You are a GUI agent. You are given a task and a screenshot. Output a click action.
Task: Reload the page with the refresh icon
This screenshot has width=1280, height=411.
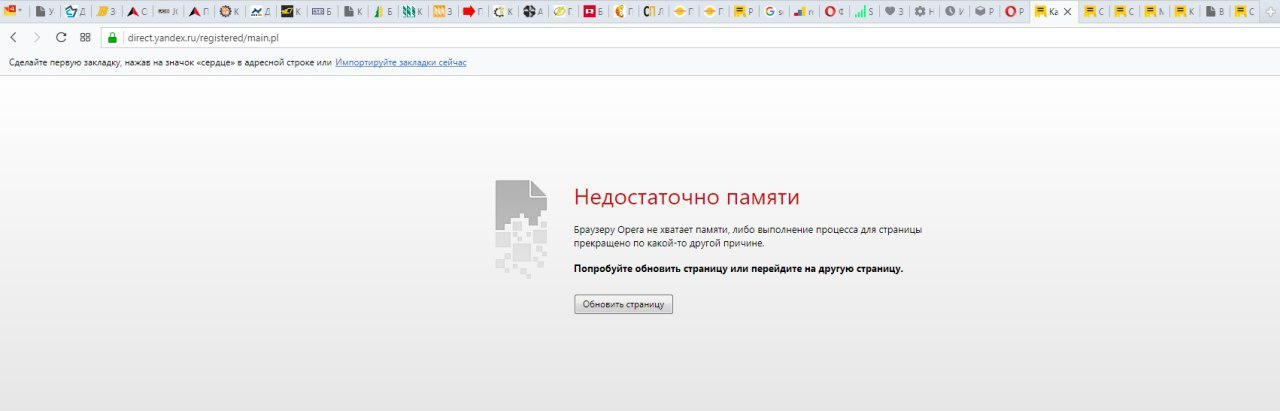[61, 37]
